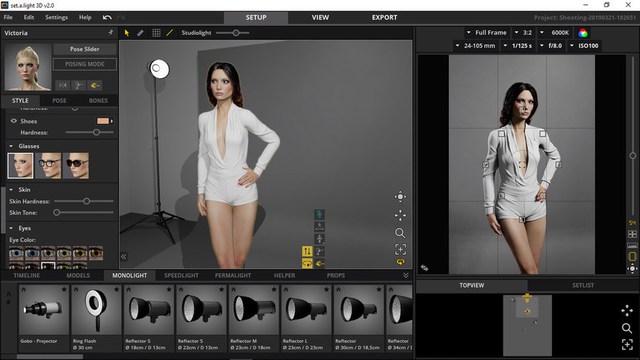640x360 pixels.
Task: Switch to the SETLIST tab
Action: [582, 285]
